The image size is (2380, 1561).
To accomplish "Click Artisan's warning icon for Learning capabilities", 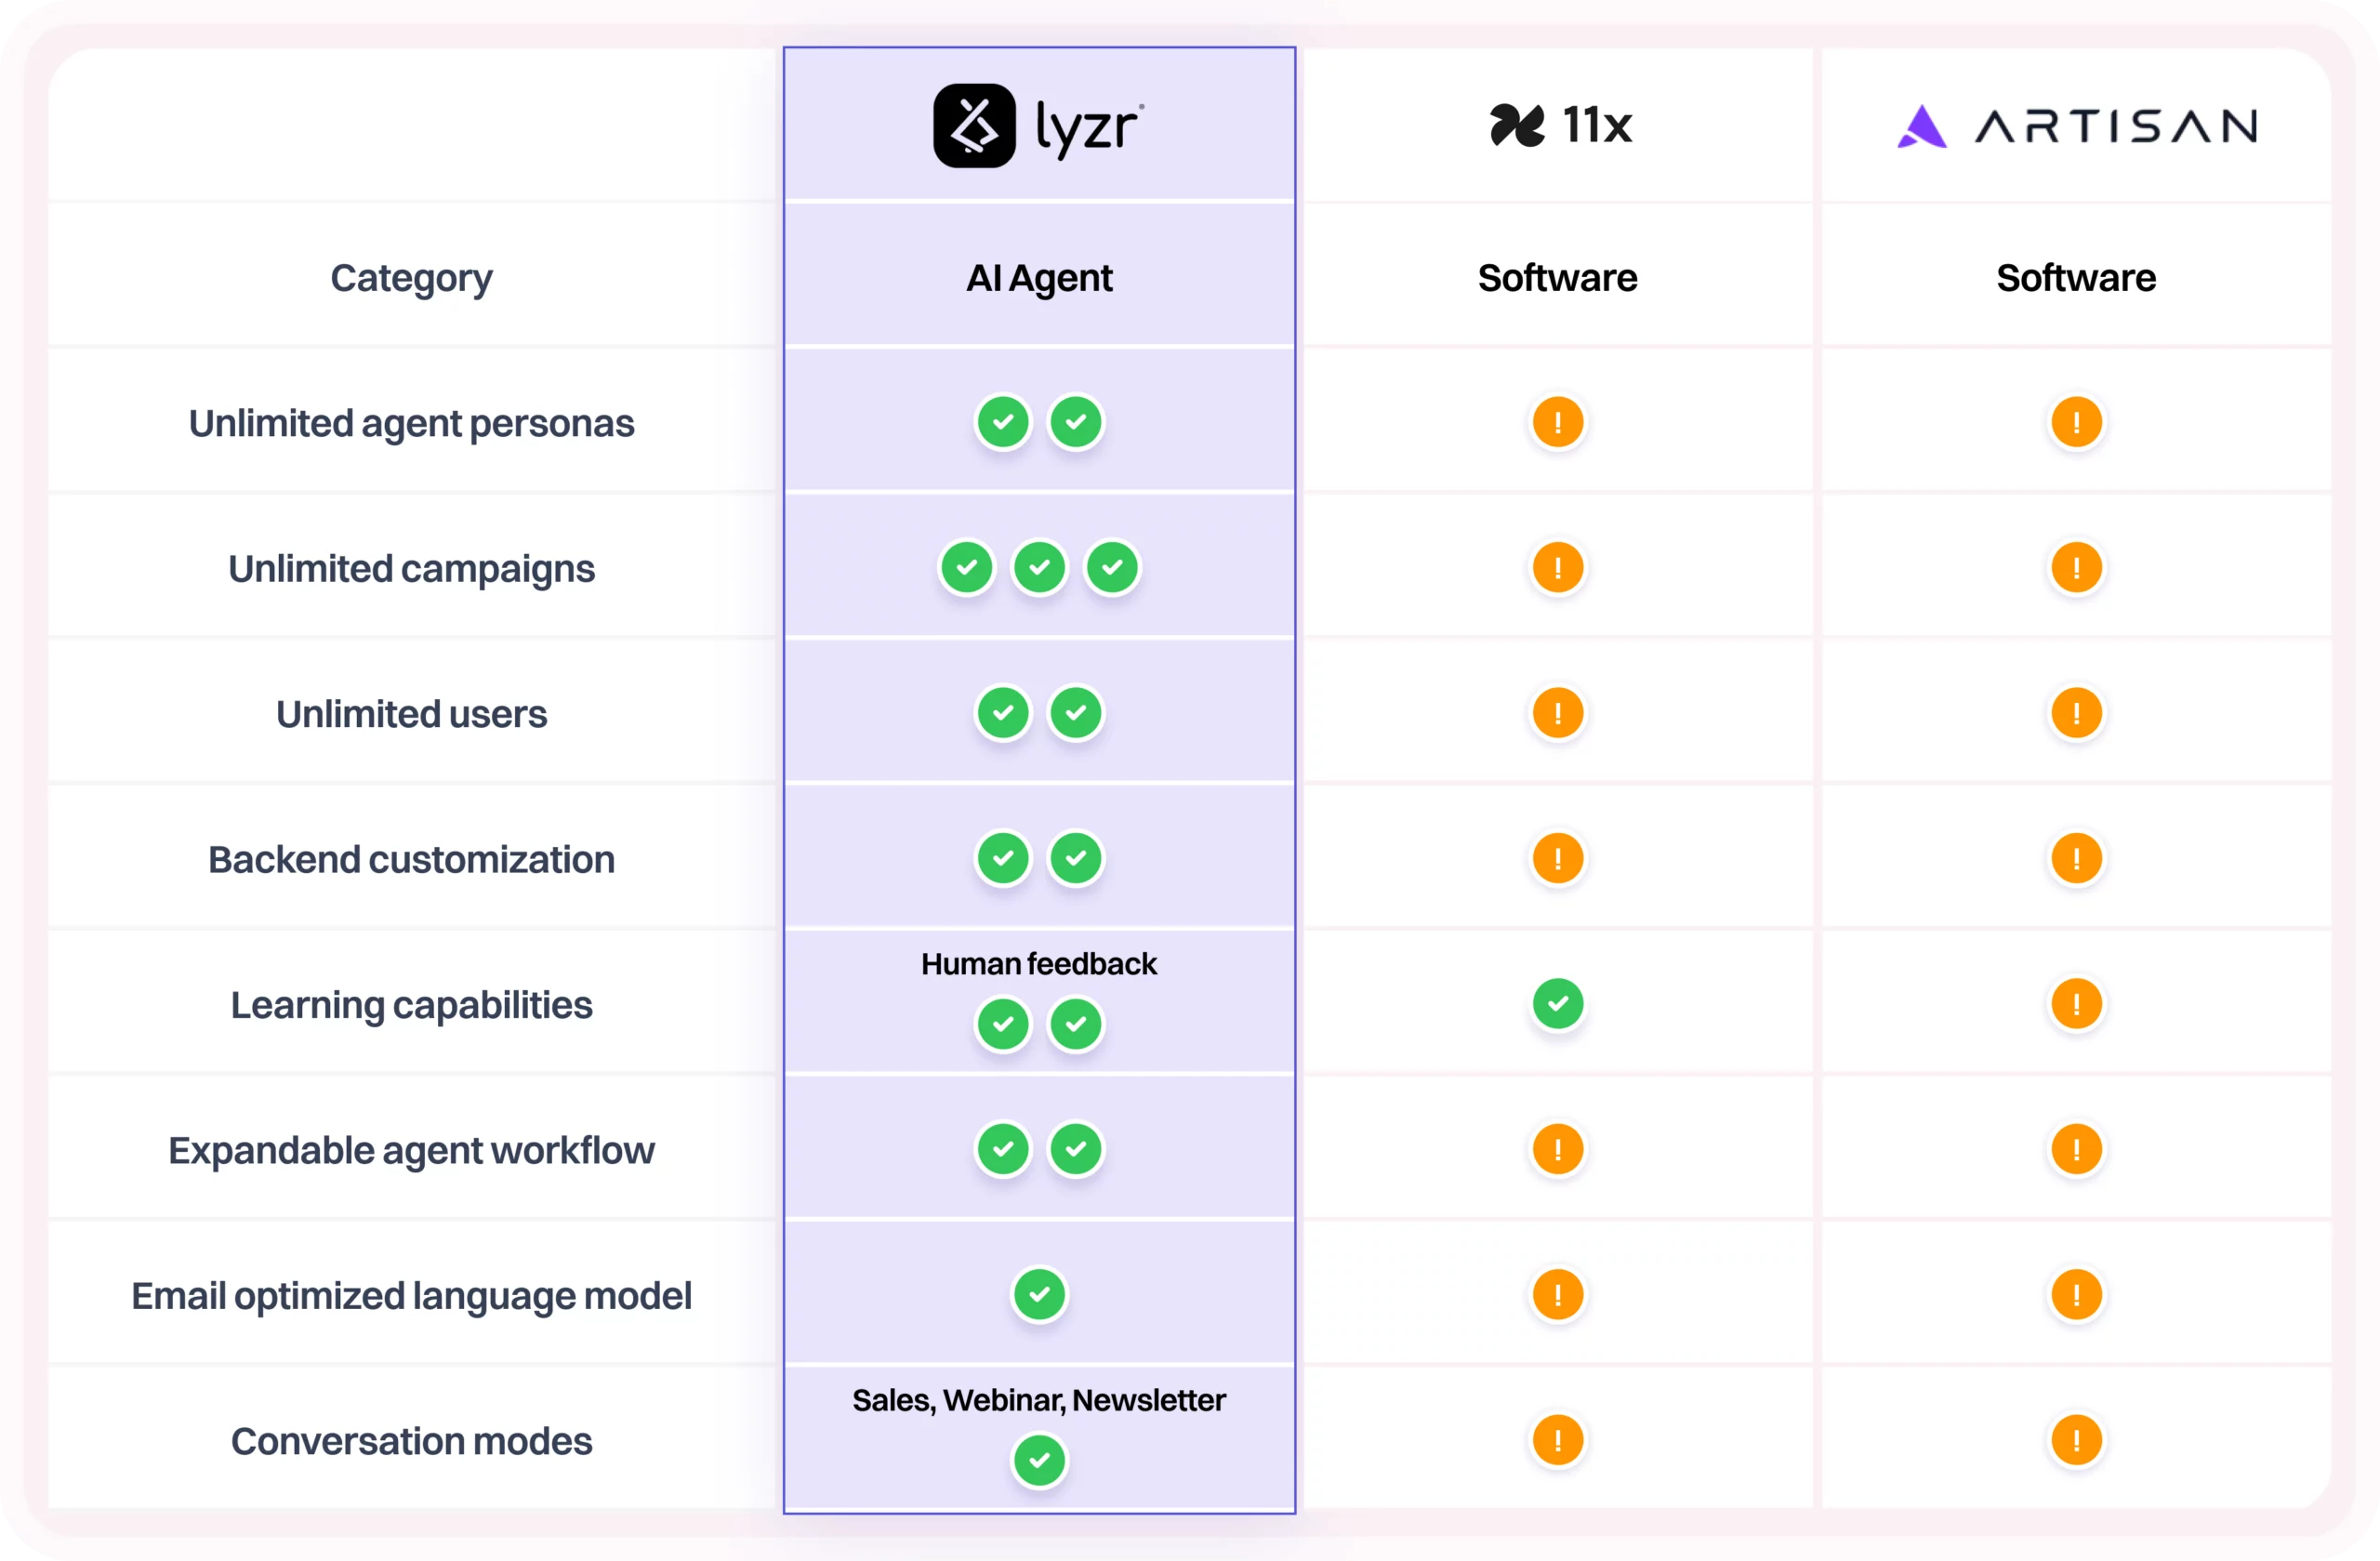I will [x=2076, y=1004].
